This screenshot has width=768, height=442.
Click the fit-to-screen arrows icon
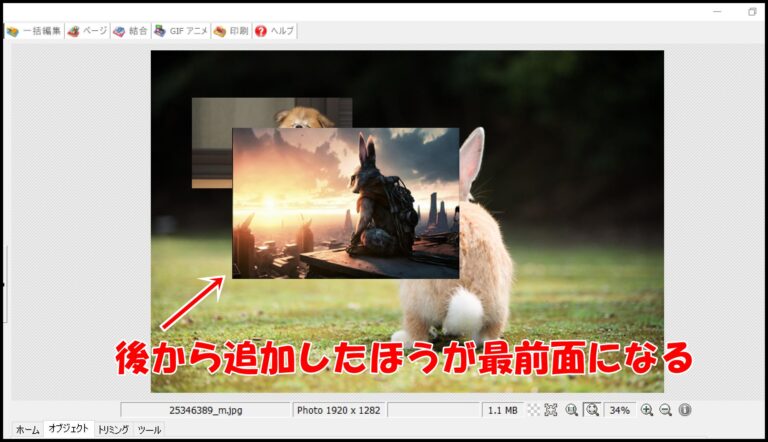pyautogui.click(x=551, y=410)
